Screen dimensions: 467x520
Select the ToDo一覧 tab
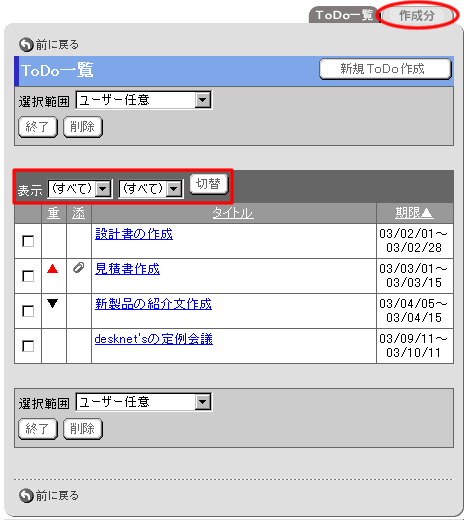(x=344, y=15)
